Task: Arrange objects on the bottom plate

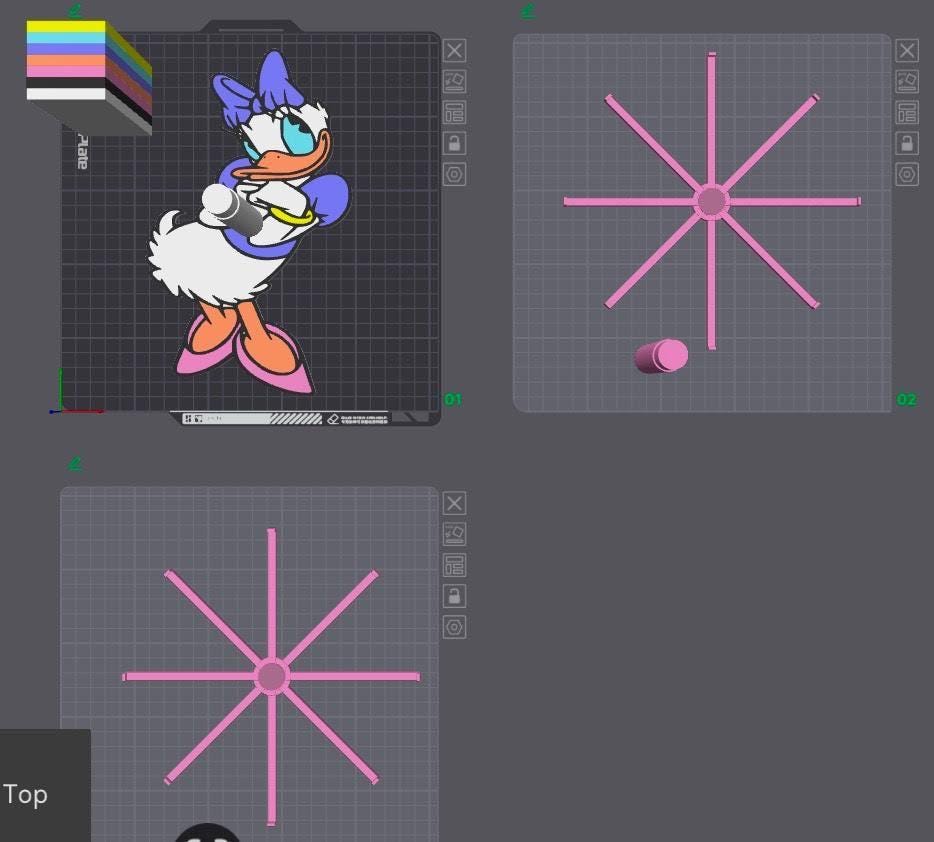Action: coord(454,565)
